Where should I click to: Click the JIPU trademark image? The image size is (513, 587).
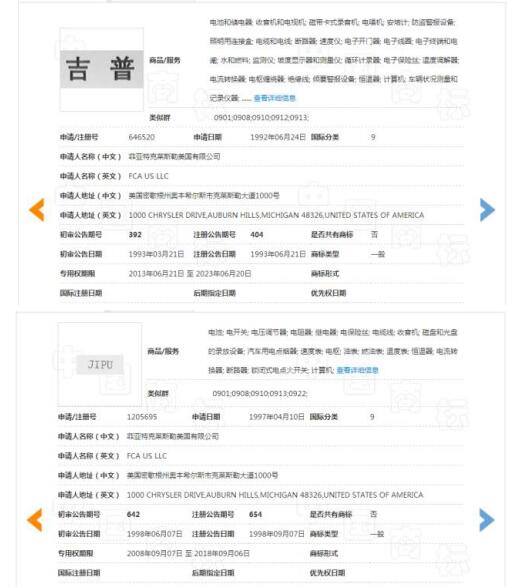coord(100,364)
